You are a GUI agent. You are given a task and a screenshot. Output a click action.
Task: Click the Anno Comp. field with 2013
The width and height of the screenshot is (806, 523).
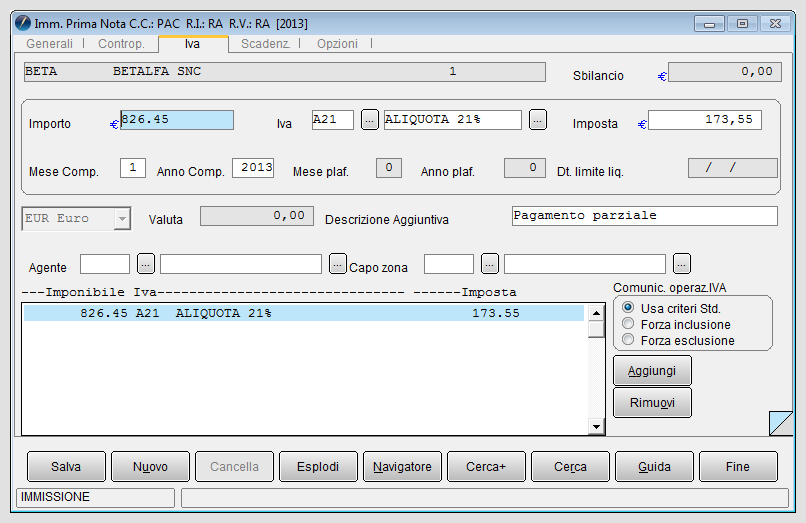coord(253,168)
